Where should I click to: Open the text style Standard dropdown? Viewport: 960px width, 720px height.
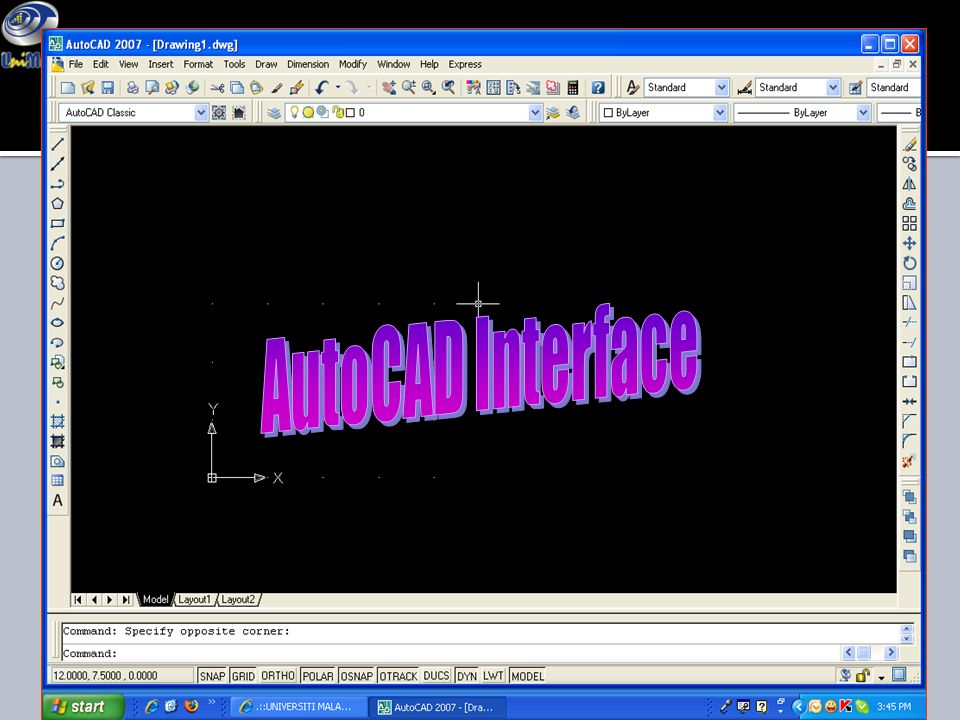pos(722,88)
